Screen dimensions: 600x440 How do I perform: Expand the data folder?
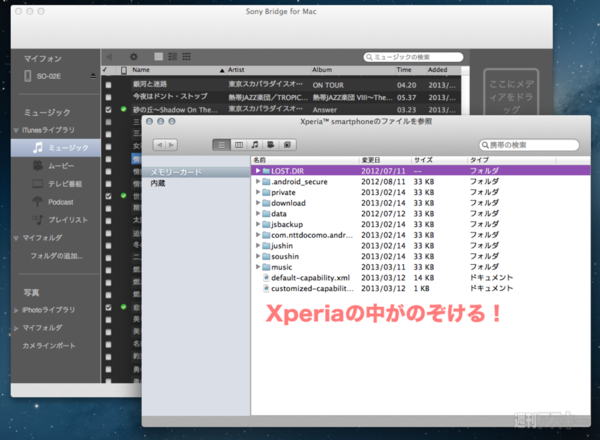[x=258, y=213]
